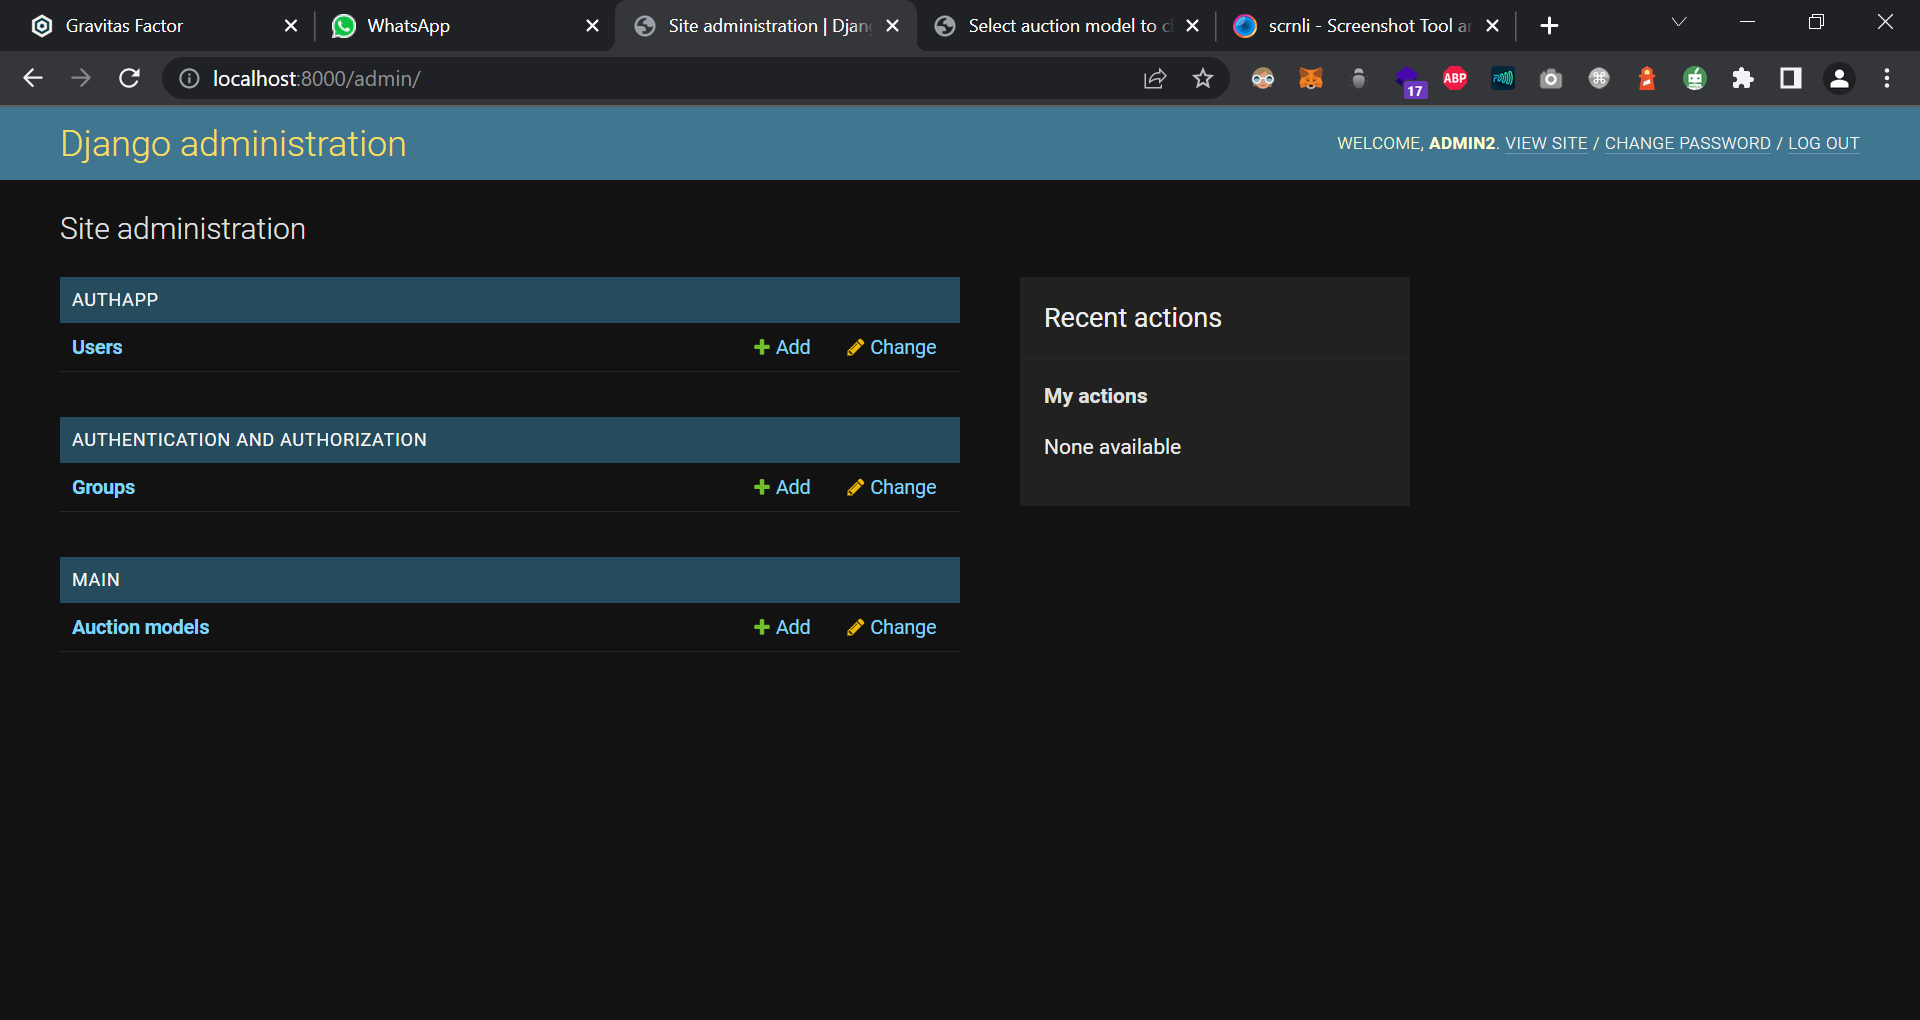Go back using the browser back arrow
The width and height of the screenshot is (1920, 1020).
(x=33, y=78)
